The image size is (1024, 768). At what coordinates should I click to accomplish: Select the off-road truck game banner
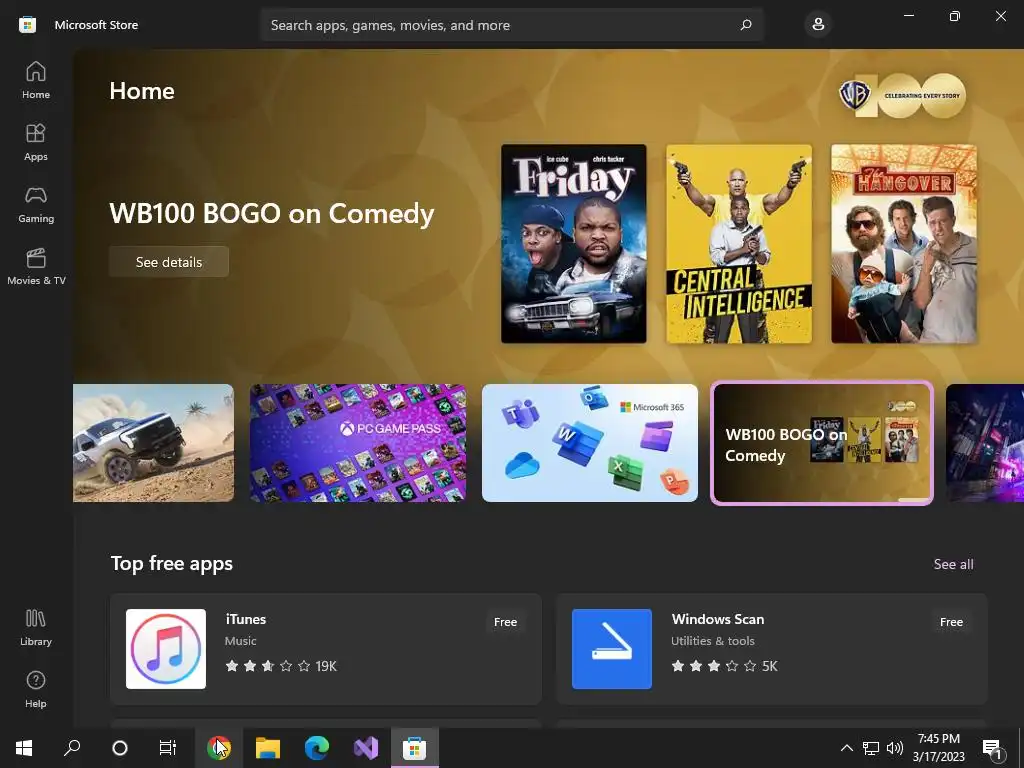pyautogui.click(x=153, y=443)
